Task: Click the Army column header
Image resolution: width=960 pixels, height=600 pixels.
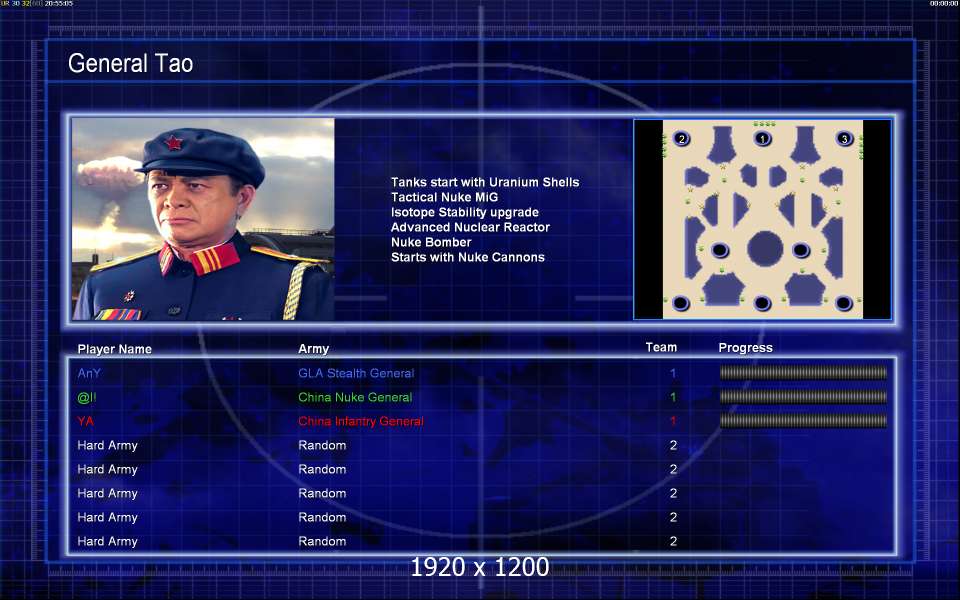Action: (x=313, y=348)
